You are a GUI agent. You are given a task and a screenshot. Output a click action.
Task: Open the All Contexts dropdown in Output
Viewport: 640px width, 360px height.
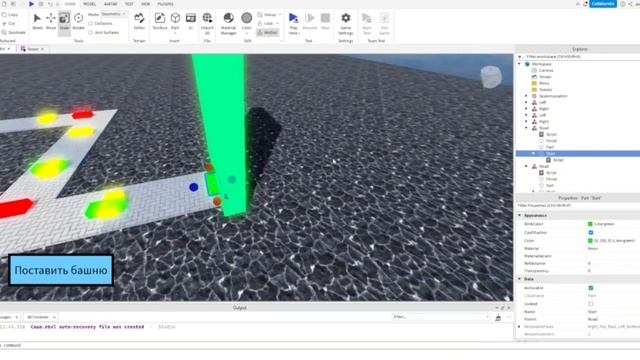point(41,317)
